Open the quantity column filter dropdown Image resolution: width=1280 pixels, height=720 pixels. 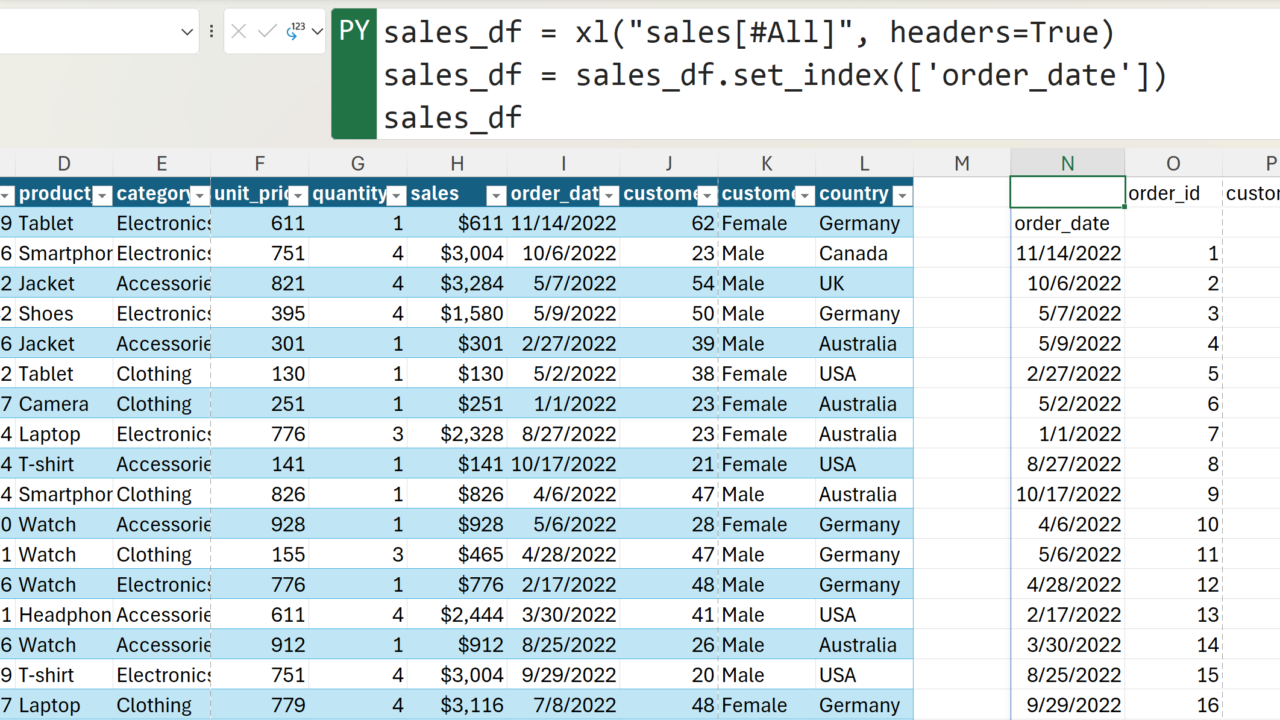[396, 195]
